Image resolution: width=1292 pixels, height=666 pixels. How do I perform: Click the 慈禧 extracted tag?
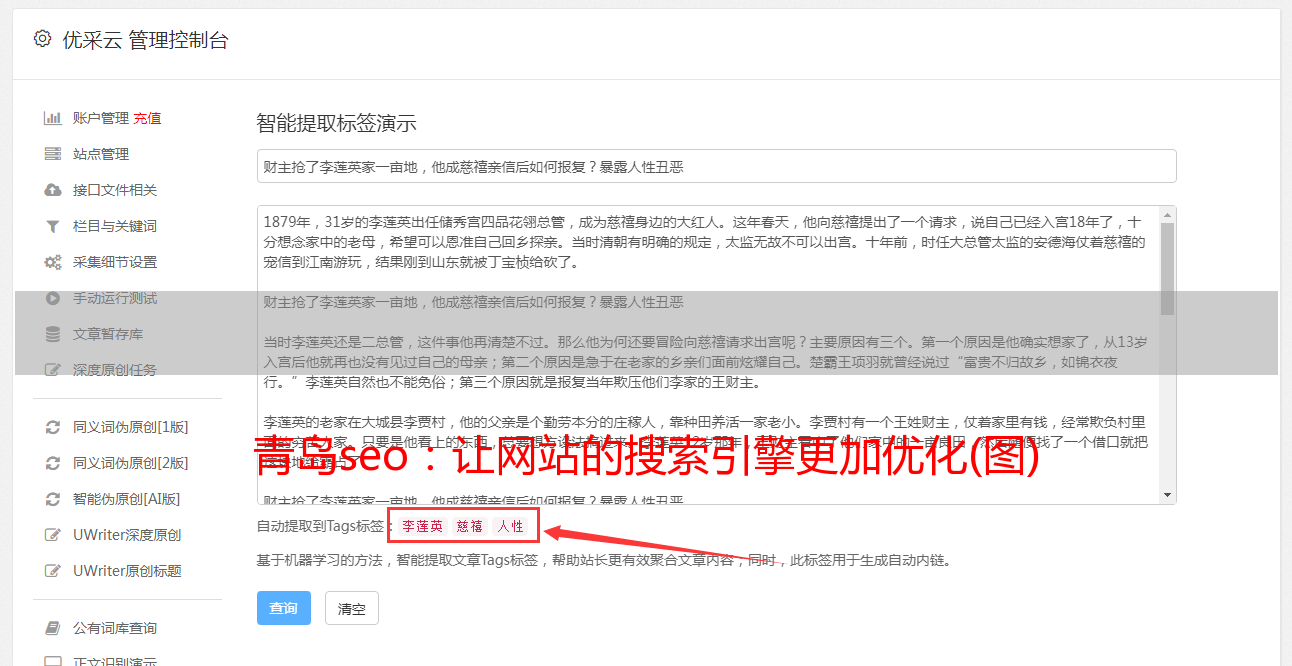tap(470, 526)
